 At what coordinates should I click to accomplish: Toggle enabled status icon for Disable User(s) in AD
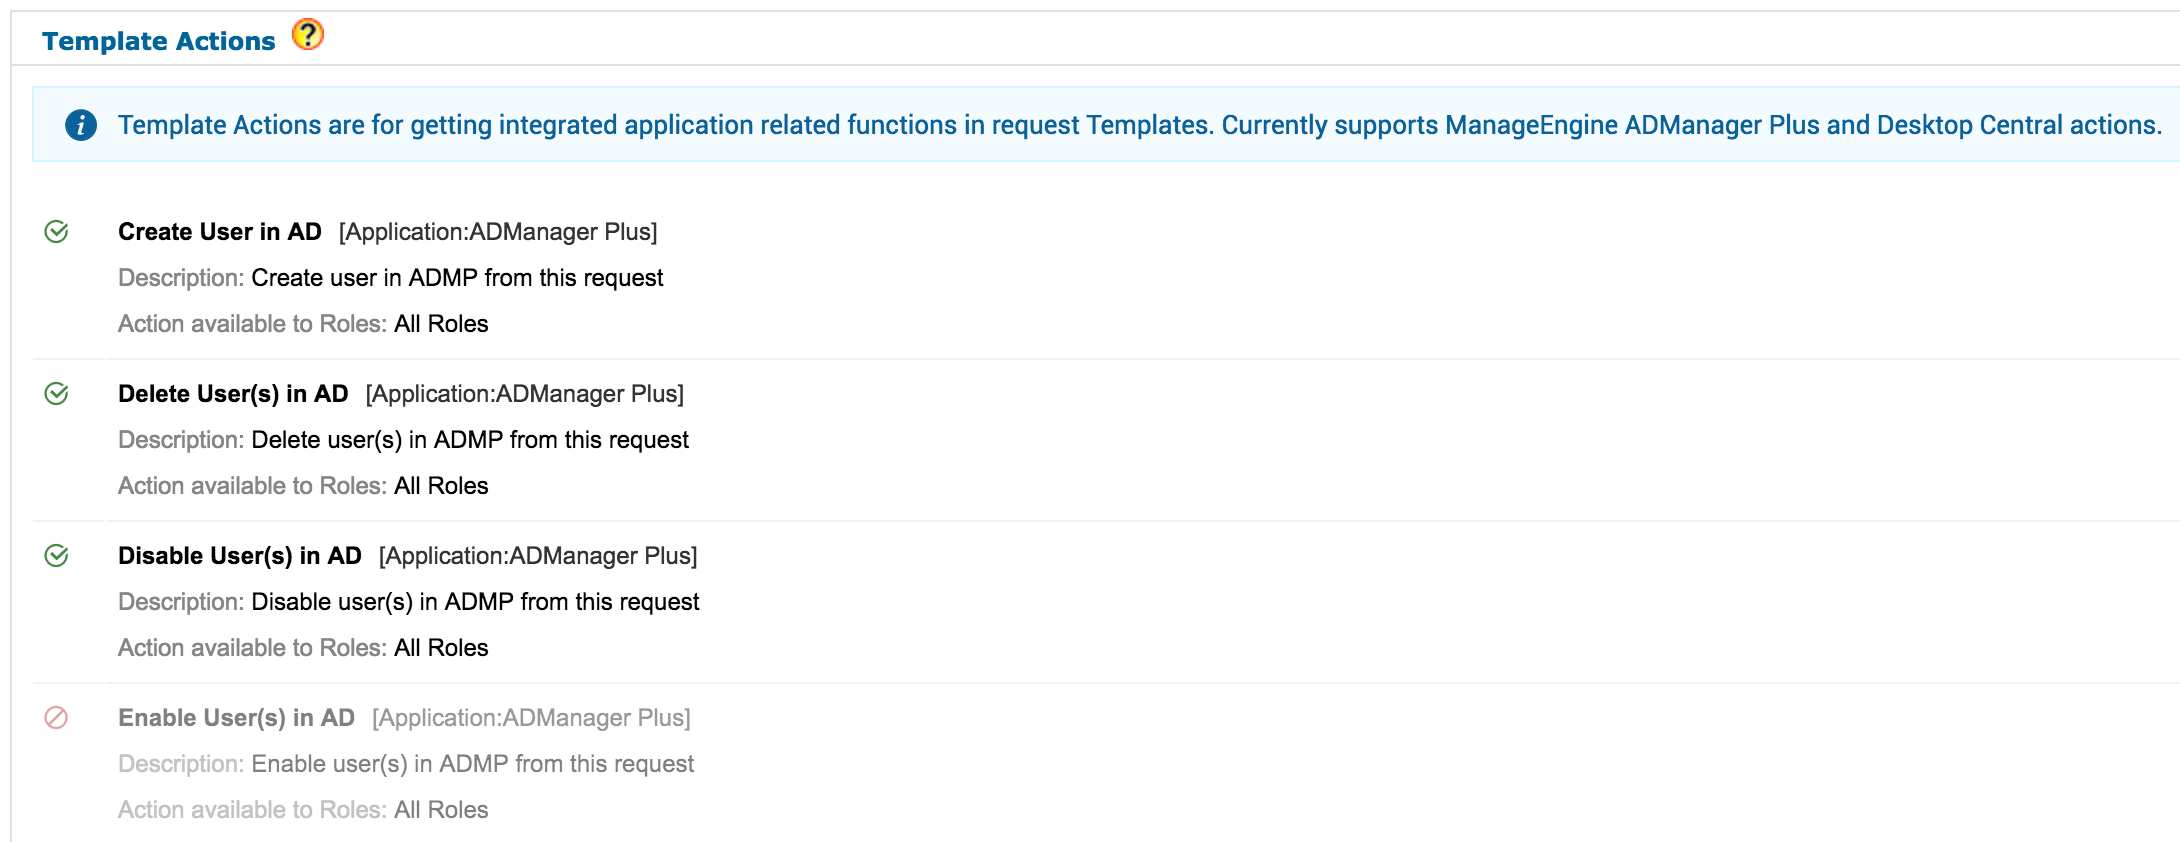pos(57,556)
